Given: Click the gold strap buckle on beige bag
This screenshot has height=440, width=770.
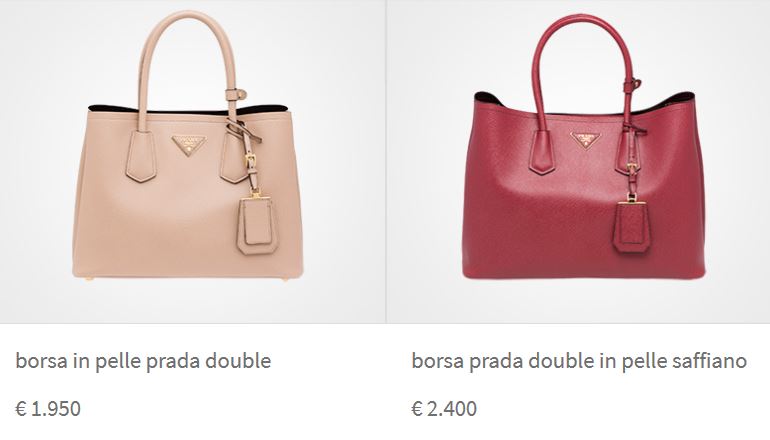Looking at the screenshot, I should click(250, 159).
